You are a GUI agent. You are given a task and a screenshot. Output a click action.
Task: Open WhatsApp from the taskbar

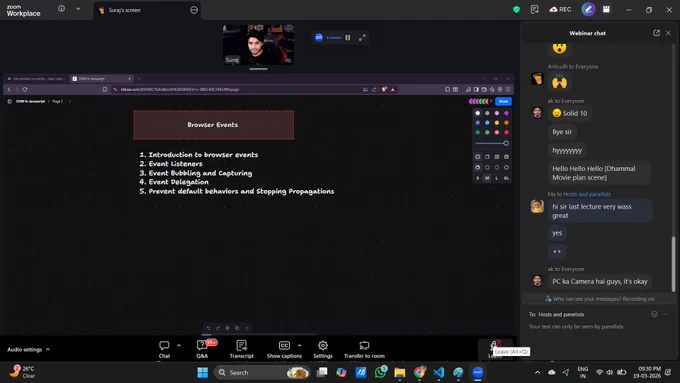(380, 372)
